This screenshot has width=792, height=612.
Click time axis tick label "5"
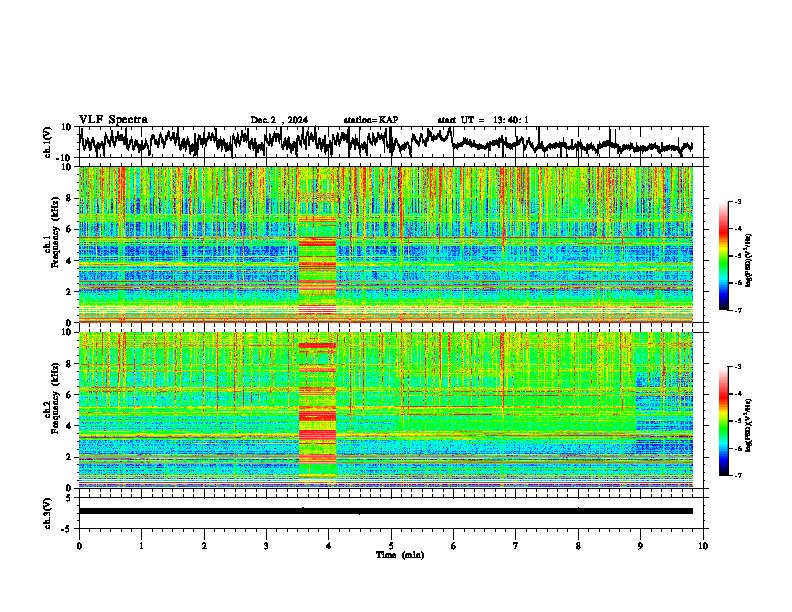[391, 546]
